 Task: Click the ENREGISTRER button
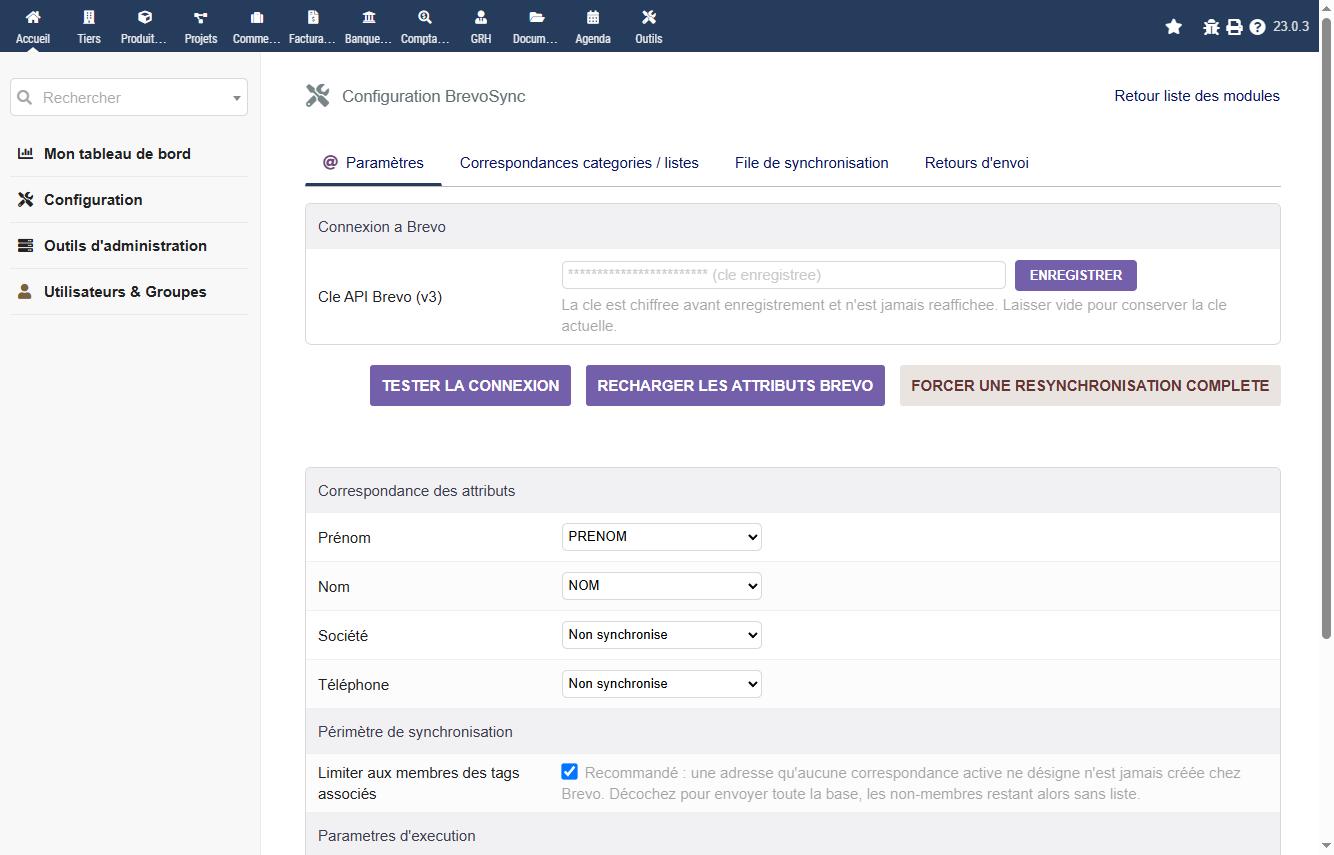[1075, 275]
